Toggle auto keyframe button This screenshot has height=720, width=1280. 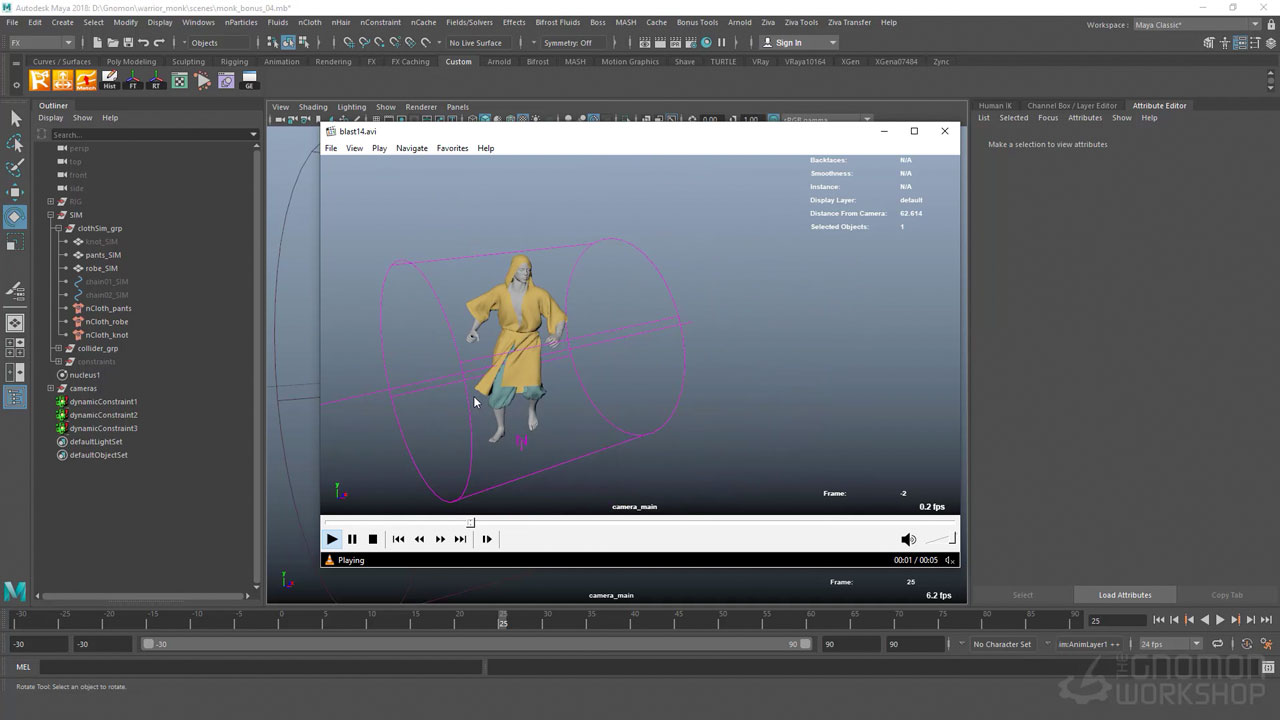click(x=1248, y=644)
